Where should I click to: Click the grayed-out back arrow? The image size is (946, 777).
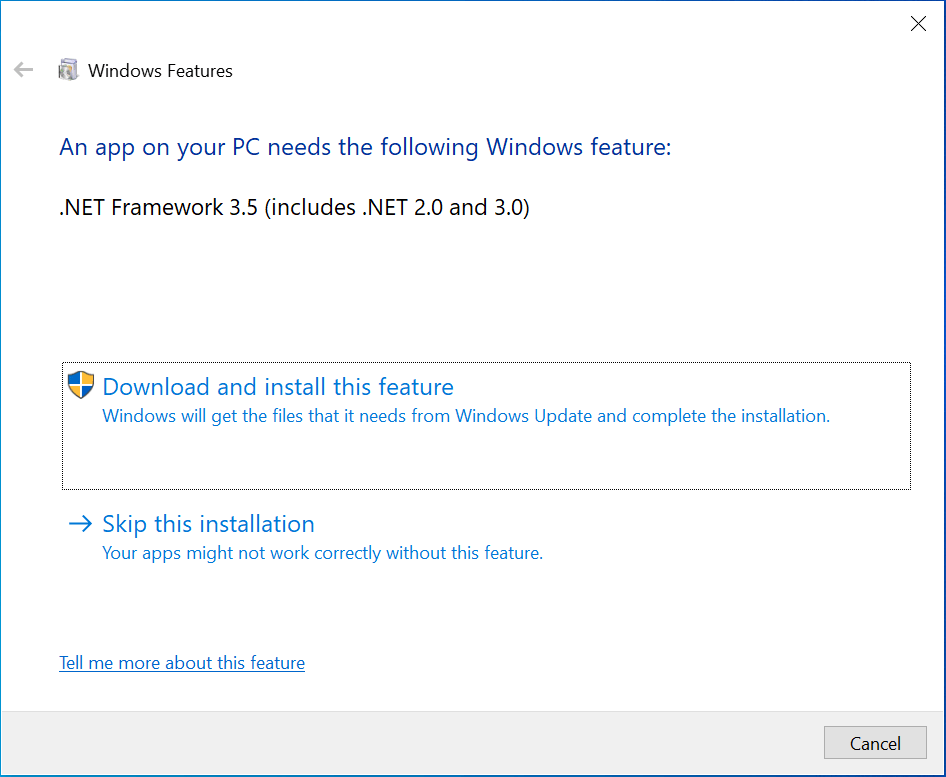(22, 69)
